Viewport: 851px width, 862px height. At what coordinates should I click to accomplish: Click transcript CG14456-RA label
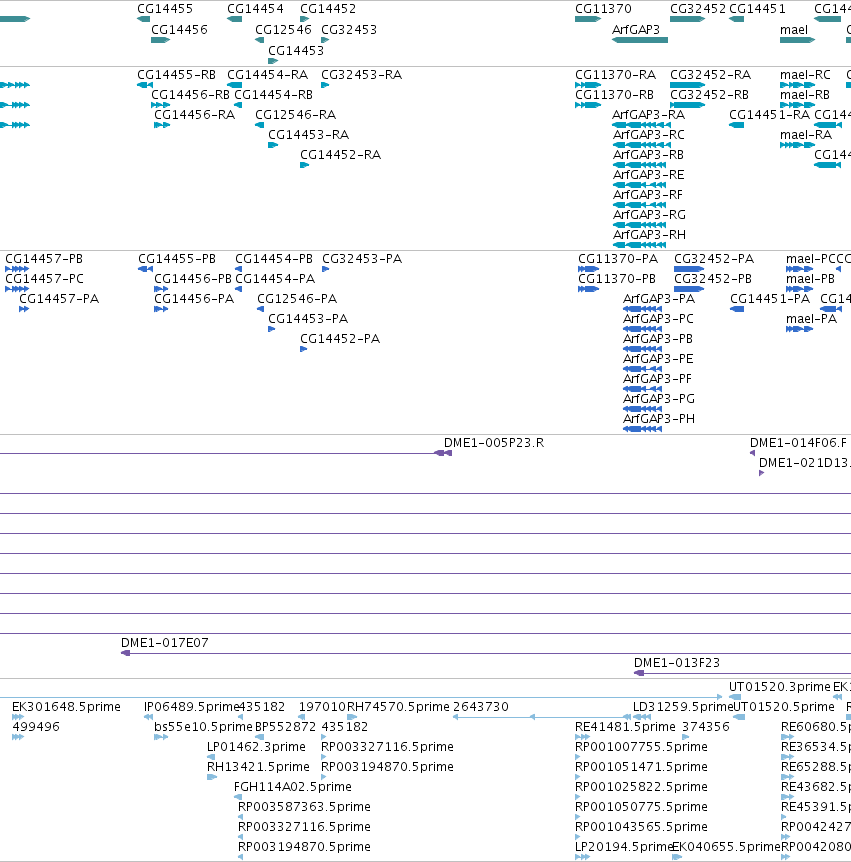(x=194, y=114)
